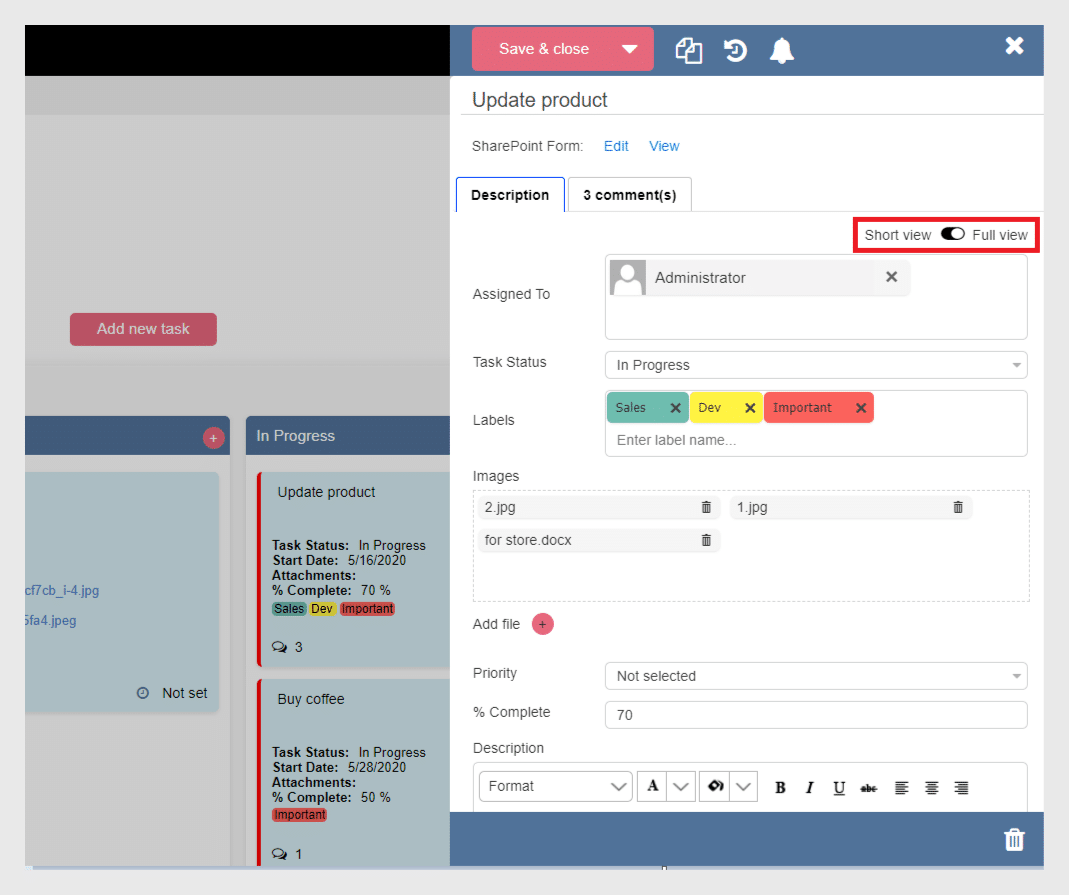Click the plus icon on board column header
This screenshot has height=895, width=1069.
point(213,438)
